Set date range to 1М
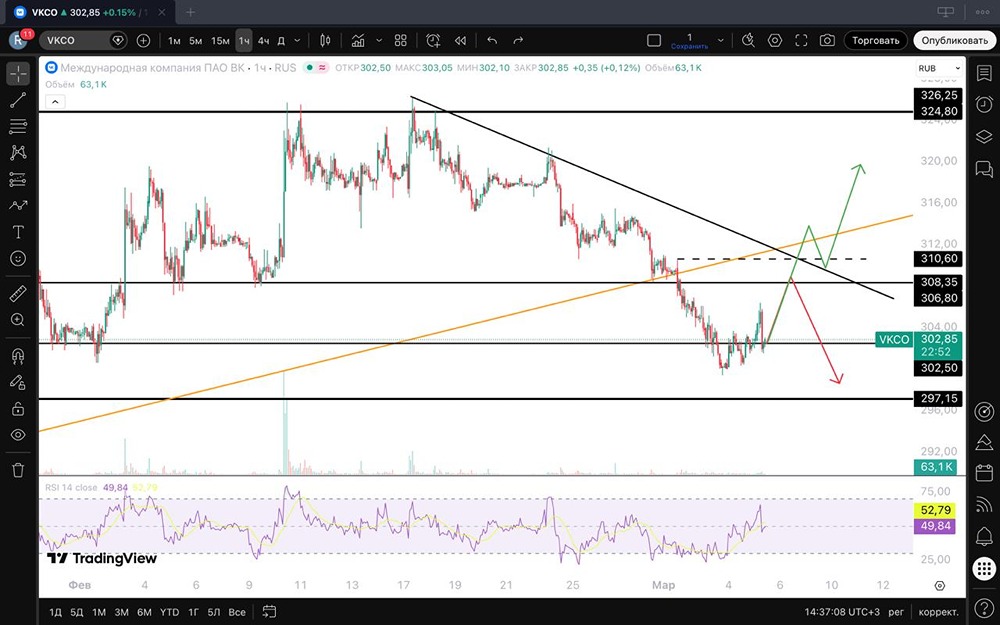The height and width of the screenshot is (625, 1000). click(x=99, y=612)
